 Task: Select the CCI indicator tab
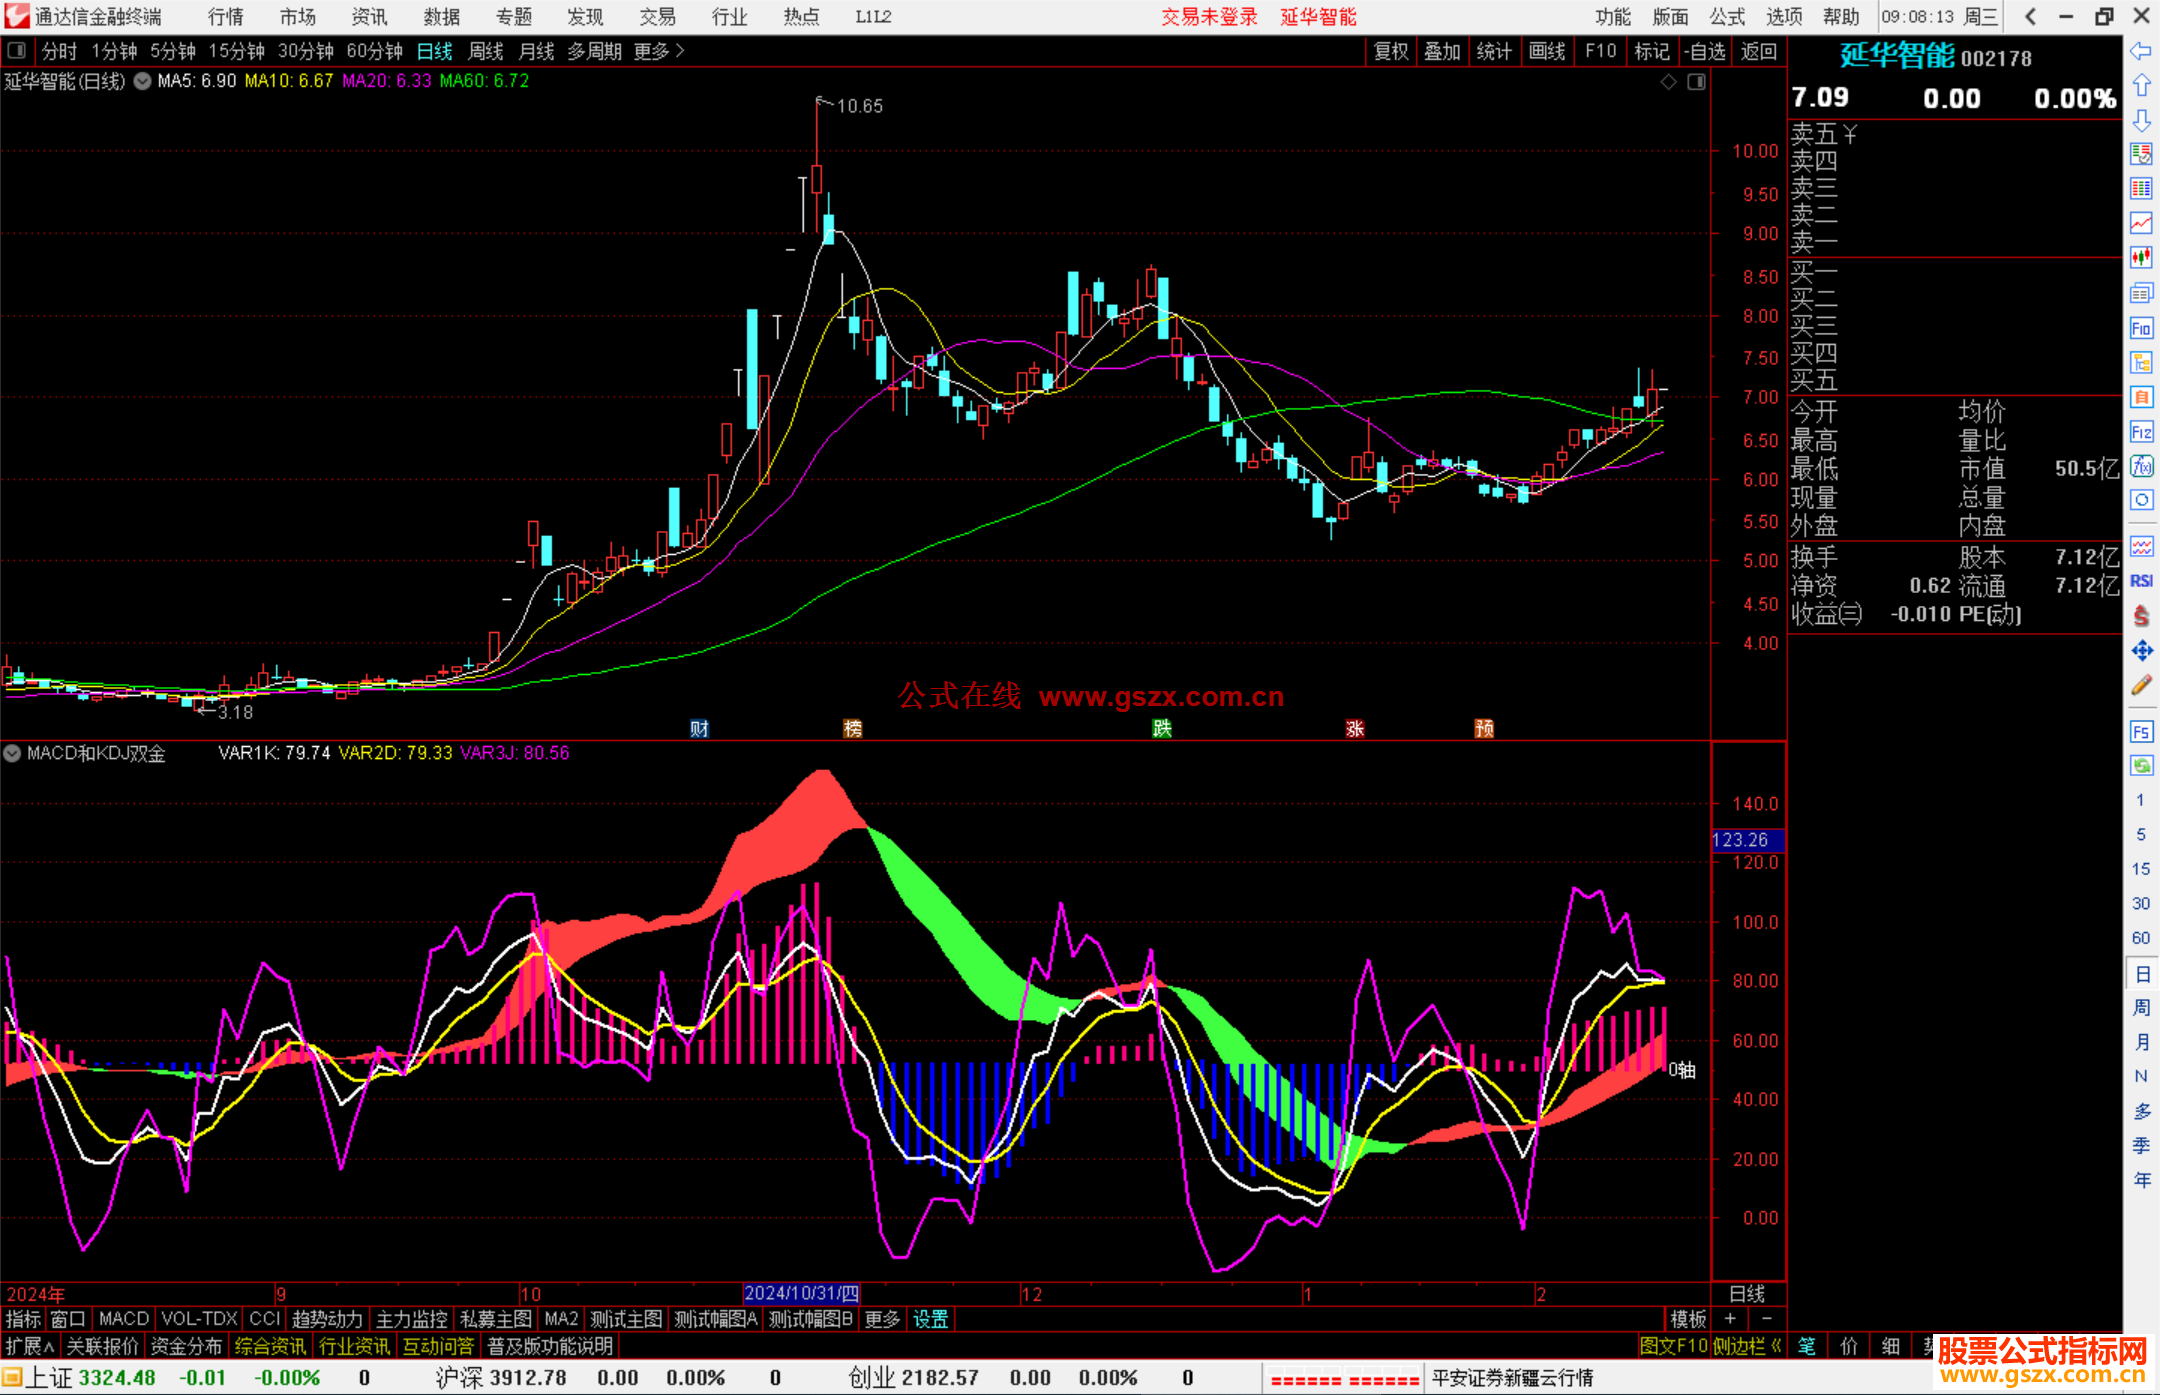click(265, 1319)
